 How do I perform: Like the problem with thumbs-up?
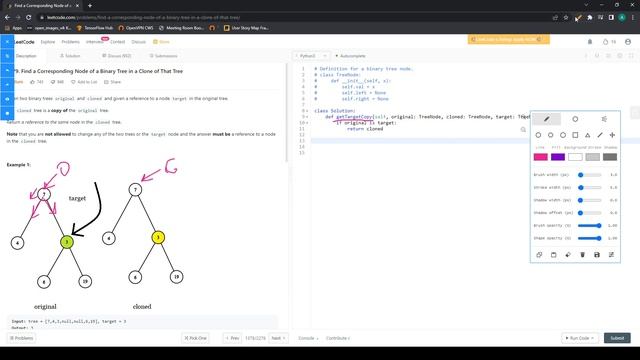[37, 82]
